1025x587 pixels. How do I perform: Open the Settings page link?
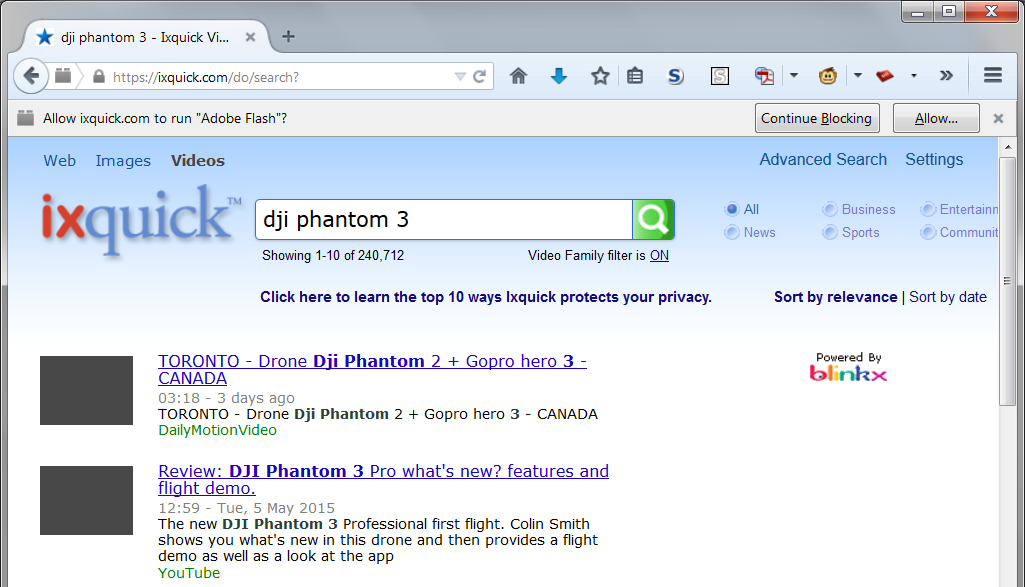click(934, 159)
